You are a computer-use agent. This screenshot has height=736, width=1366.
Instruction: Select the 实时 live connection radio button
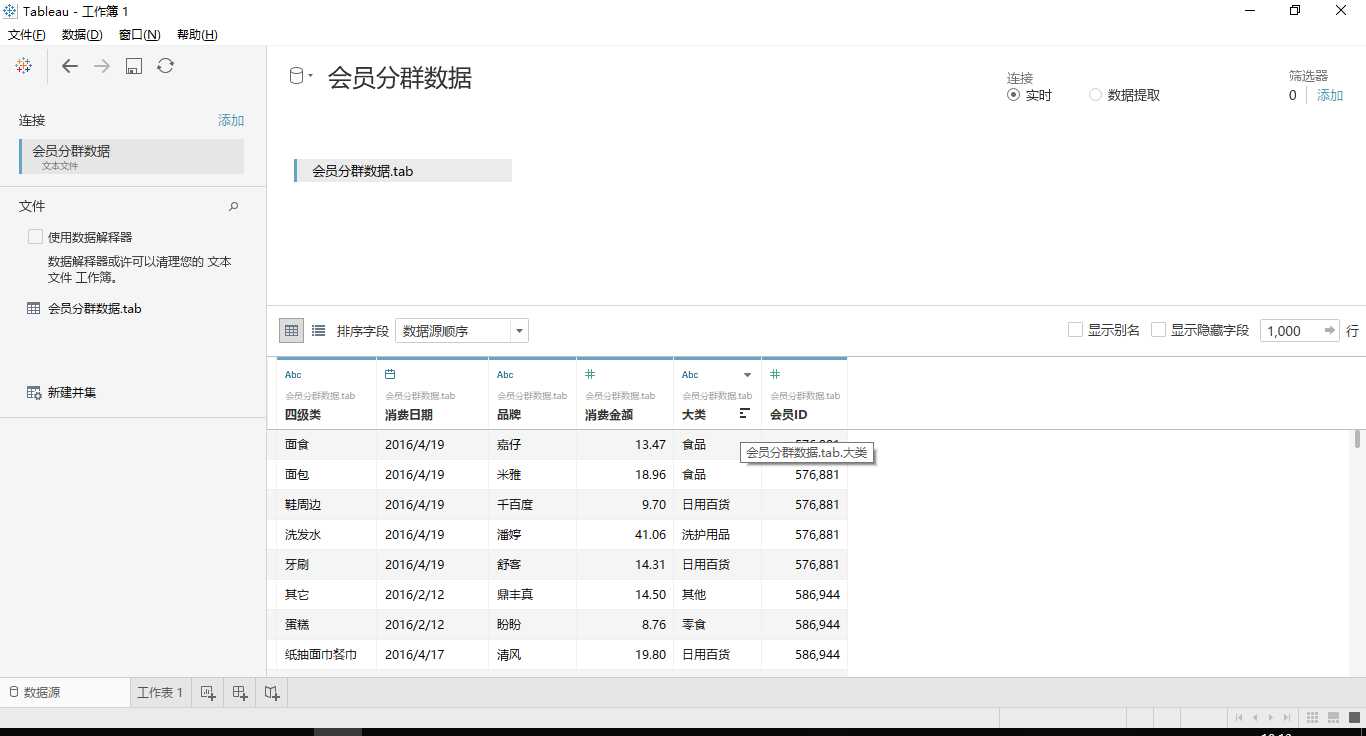(x=1014, y=95)
